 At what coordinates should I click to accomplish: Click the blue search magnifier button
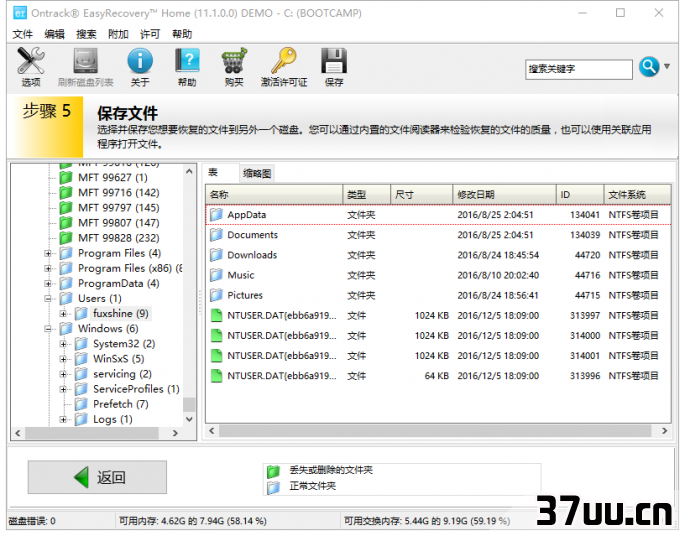[x=649, y=67]
